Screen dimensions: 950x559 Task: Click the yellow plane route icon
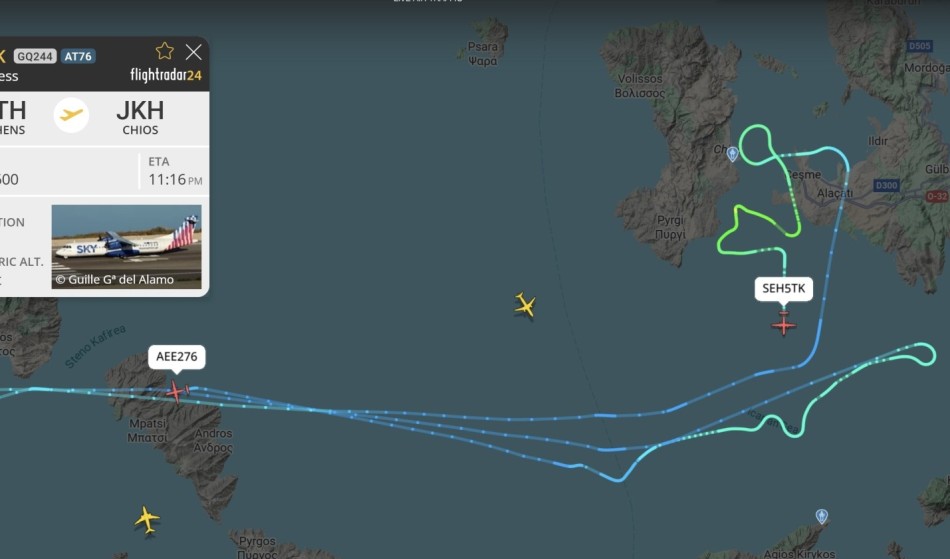pos(71,114)
